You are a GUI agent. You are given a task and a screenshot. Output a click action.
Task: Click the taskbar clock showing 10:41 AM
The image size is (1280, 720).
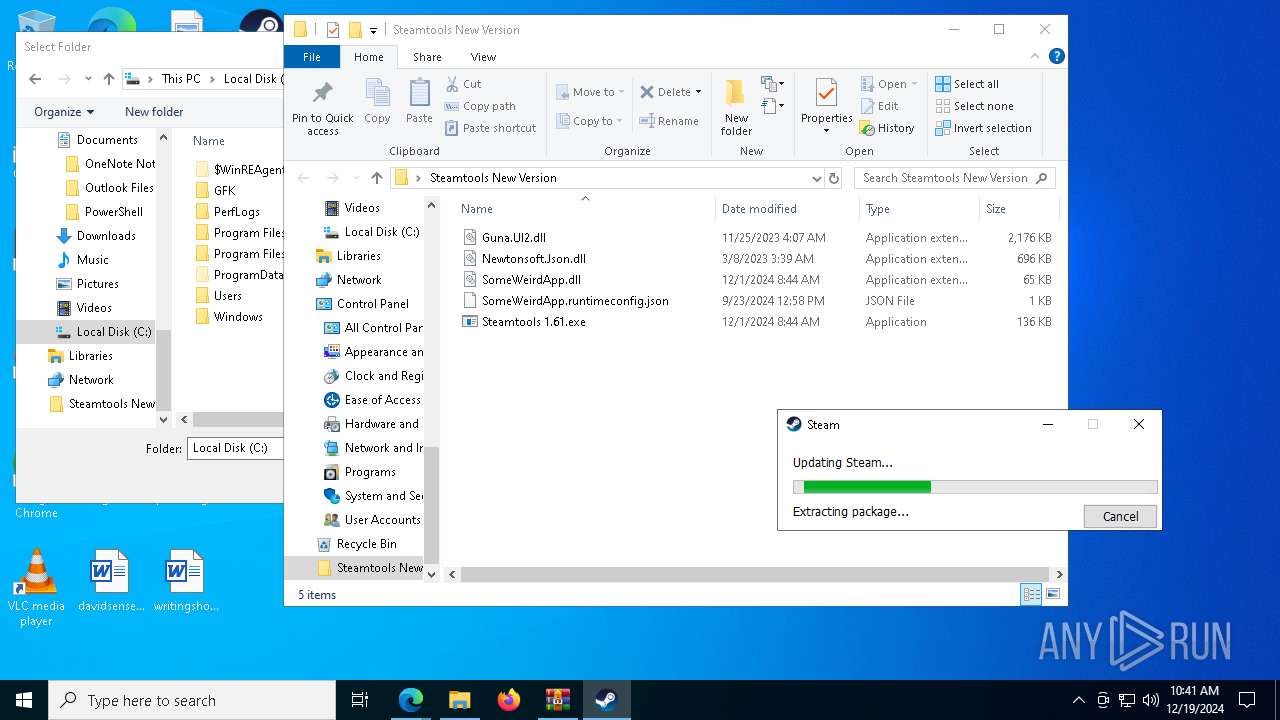1195,700
